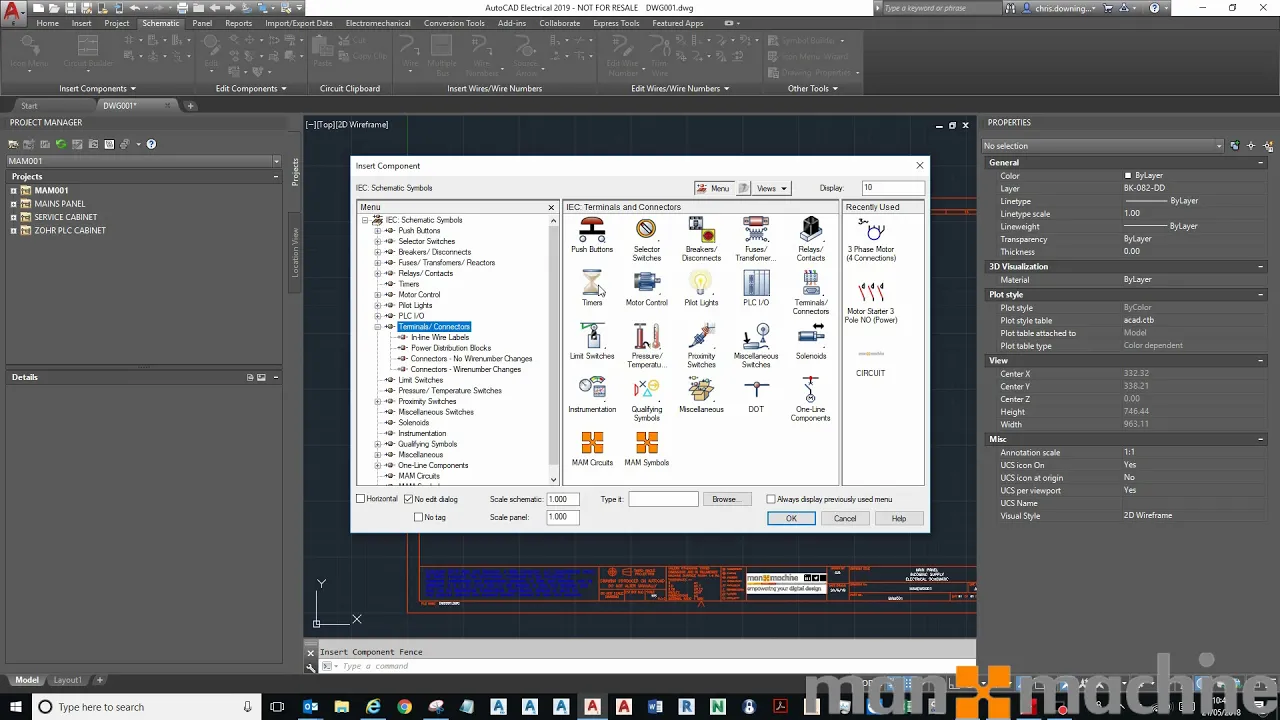Open the One-Line Components icon
This screenshot has width=1280, height=720.
pyautogui.click(x=810, y=389)
